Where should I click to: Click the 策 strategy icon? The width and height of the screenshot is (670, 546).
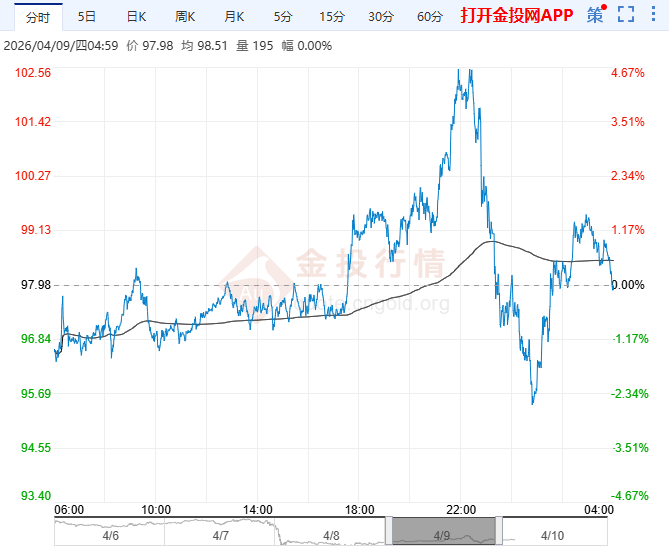click(x=595, y=15)
